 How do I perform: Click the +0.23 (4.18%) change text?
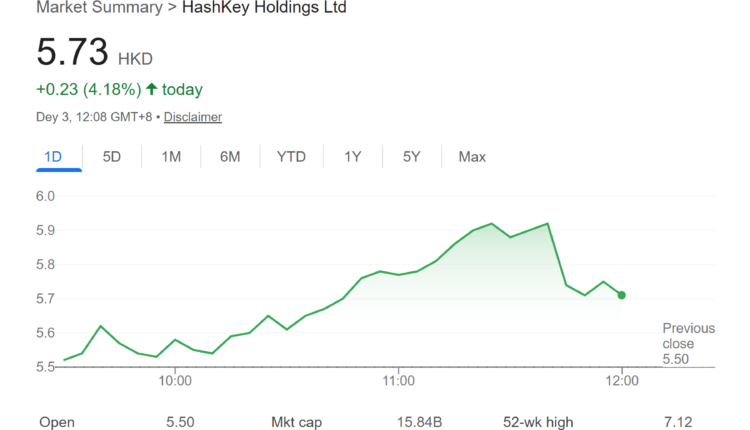click(x=89, y=90)
